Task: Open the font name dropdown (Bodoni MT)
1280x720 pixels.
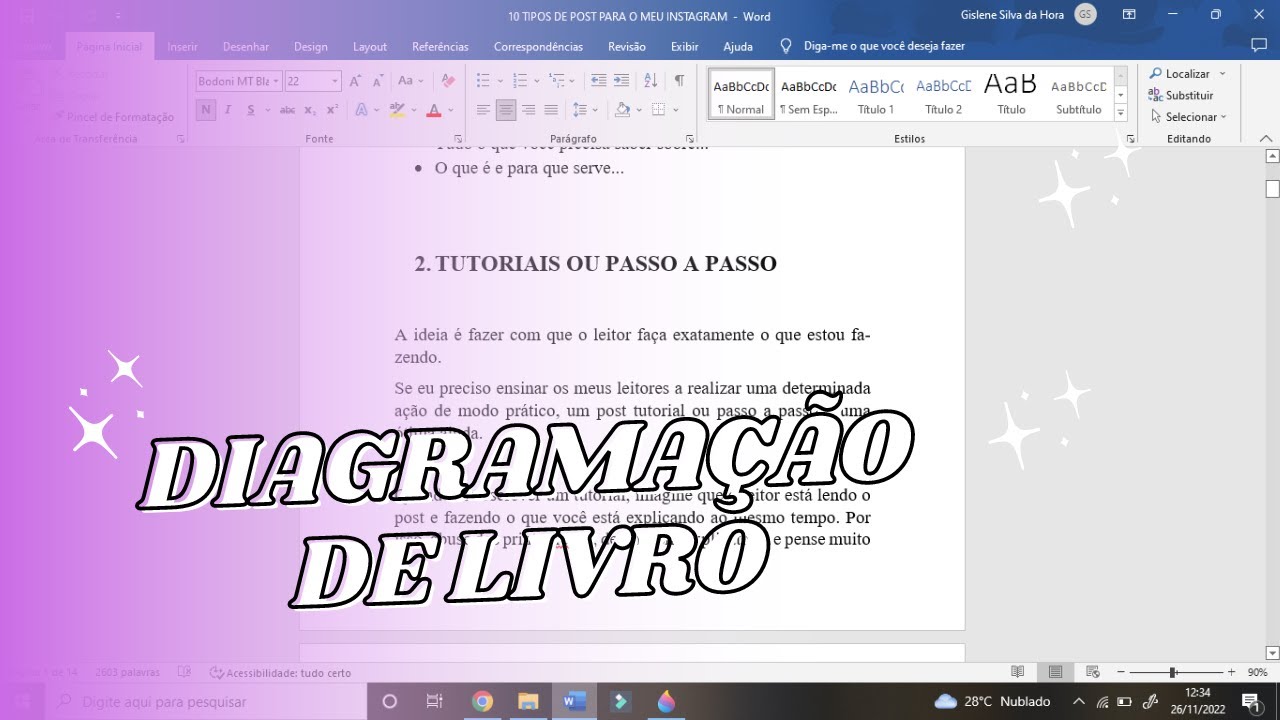Action: [277, 81]
